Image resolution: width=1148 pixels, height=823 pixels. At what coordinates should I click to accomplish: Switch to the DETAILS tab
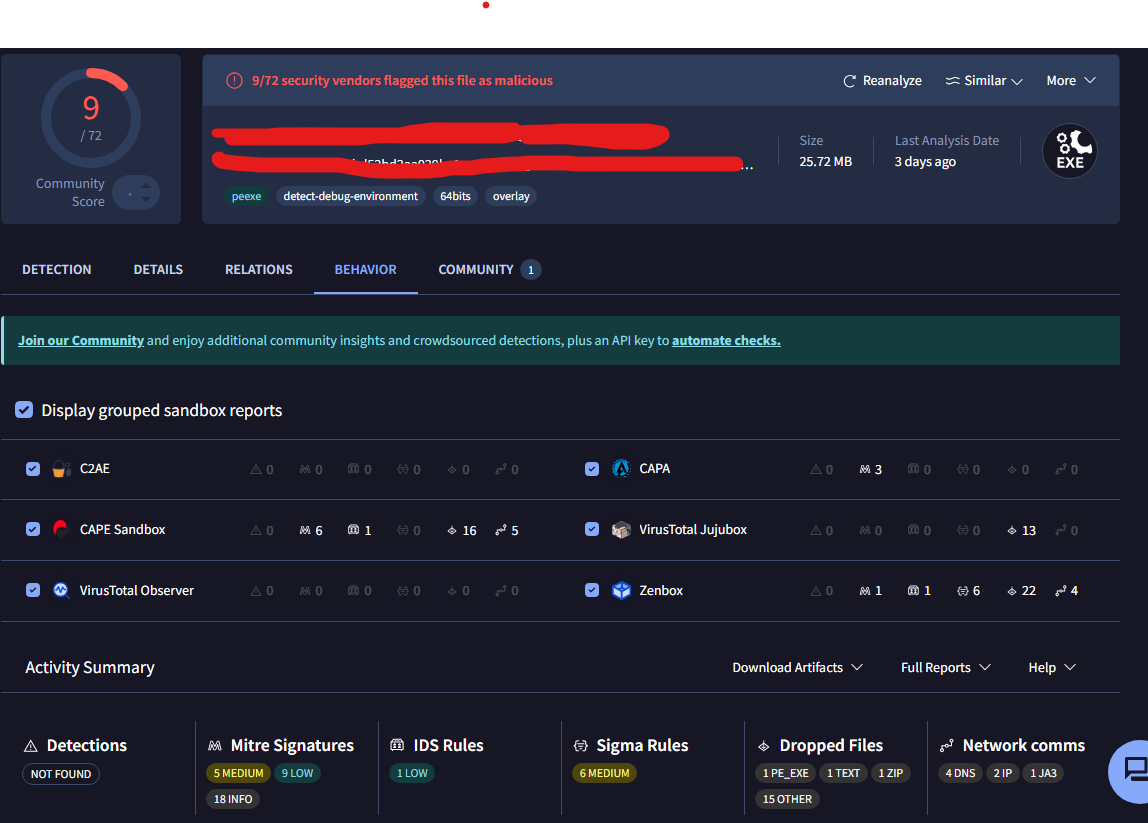point(158,269)
